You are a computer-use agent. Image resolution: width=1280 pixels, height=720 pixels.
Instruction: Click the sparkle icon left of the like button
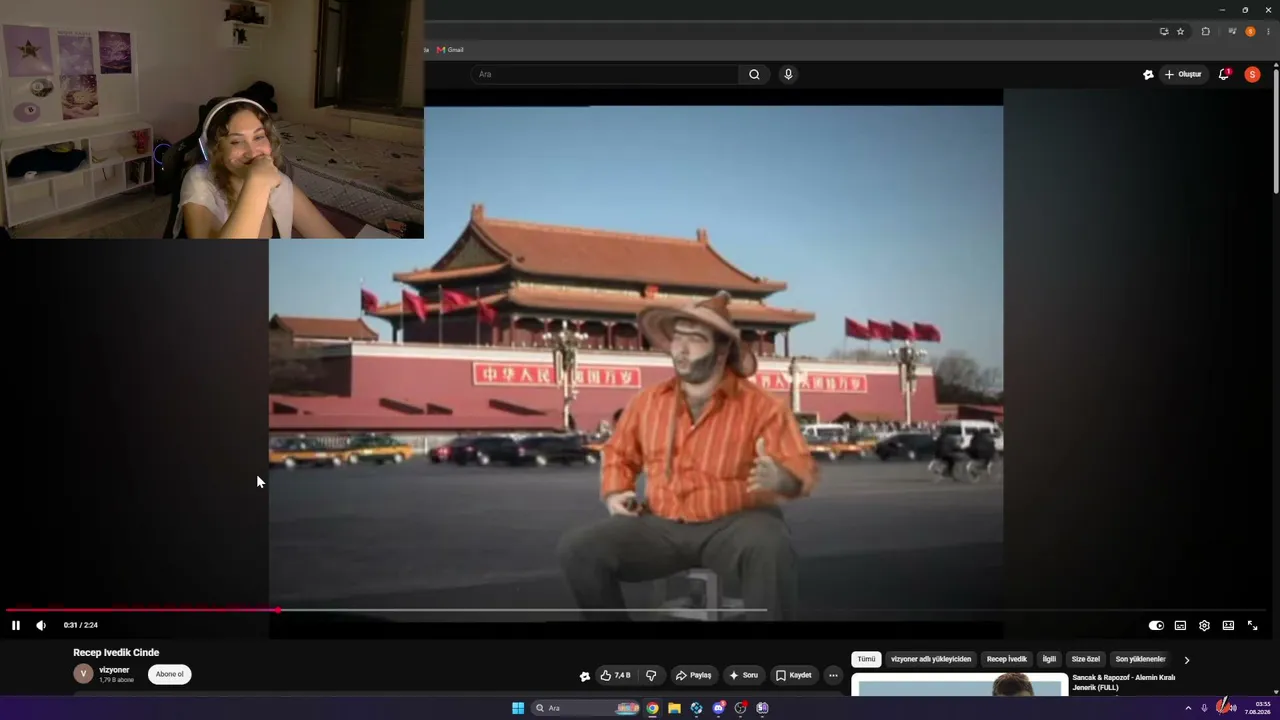coord(585,676)
